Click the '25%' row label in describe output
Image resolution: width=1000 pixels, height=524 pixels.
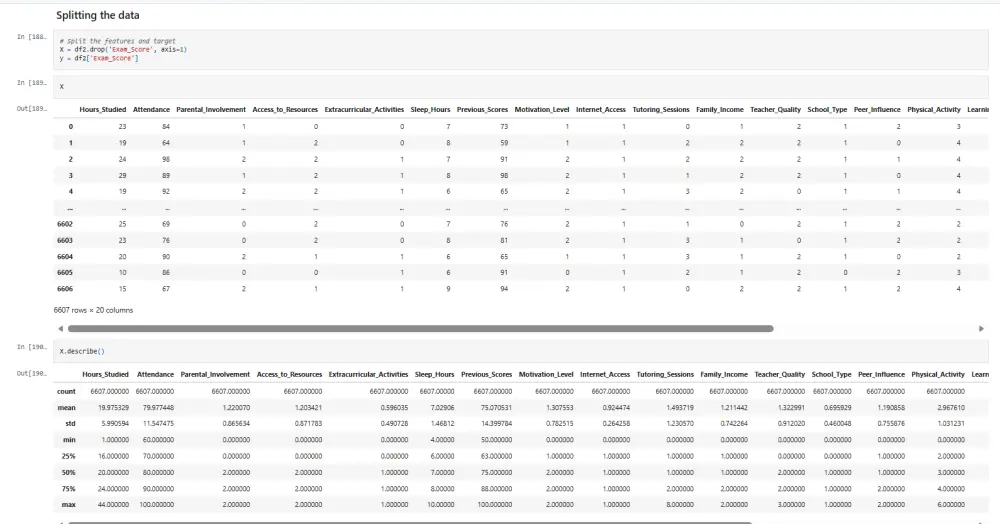click(68, 456)
